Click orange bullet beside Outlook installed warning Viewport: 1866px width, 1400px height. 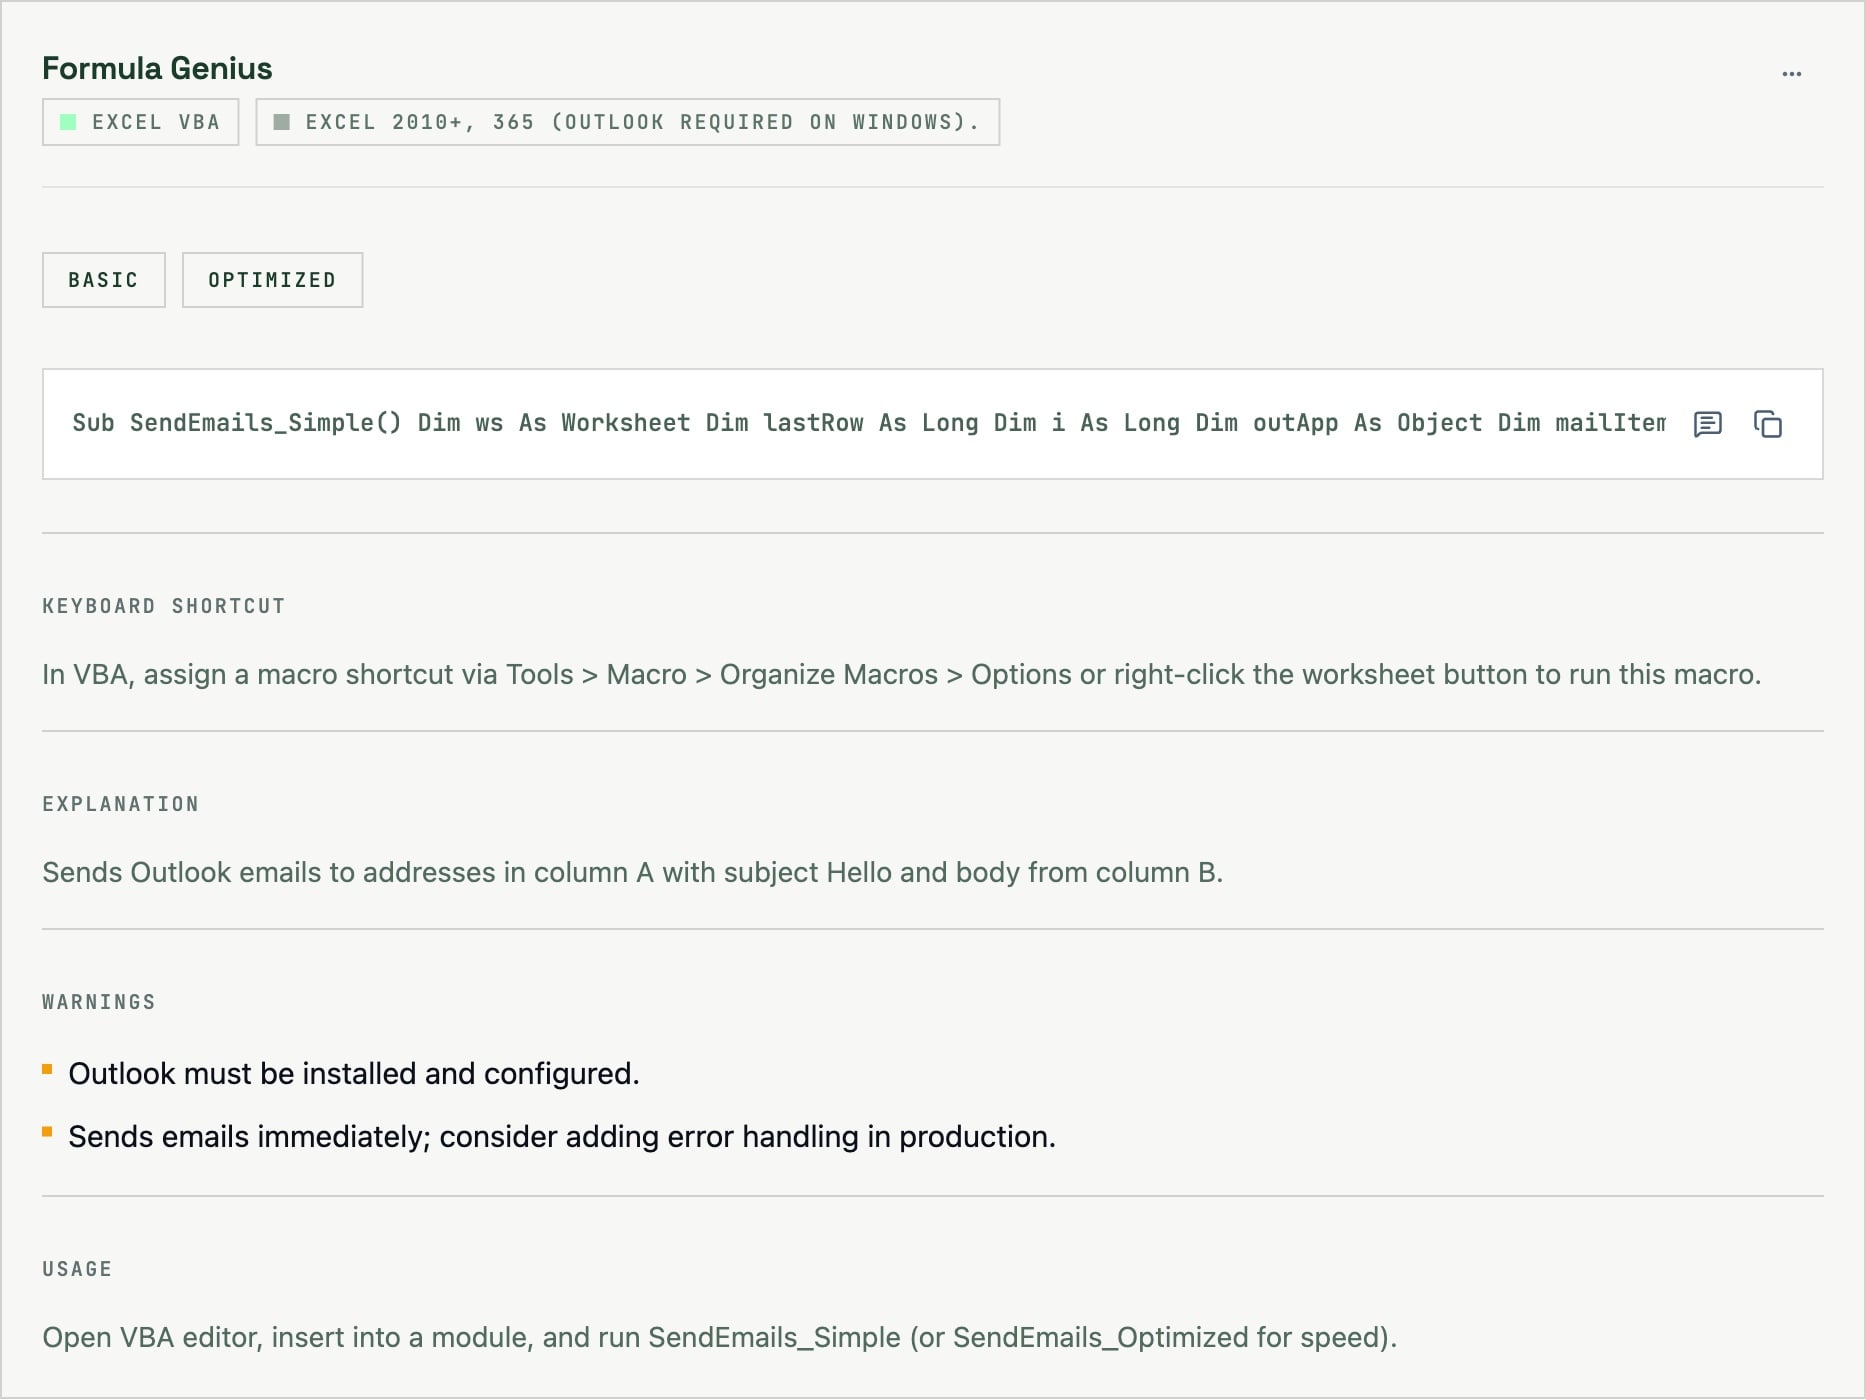click(x=47, y=1070)
